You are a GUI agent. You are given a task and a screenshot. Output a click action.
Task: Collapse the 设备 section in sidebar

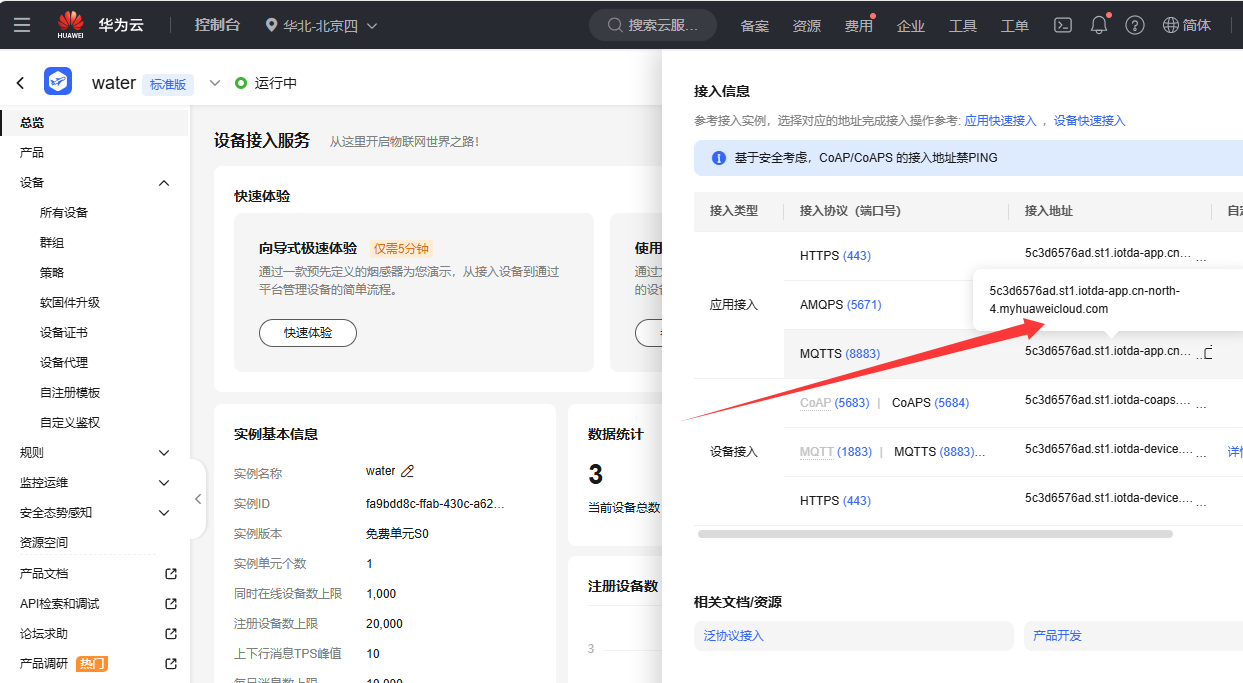click(x=163, y=183)
